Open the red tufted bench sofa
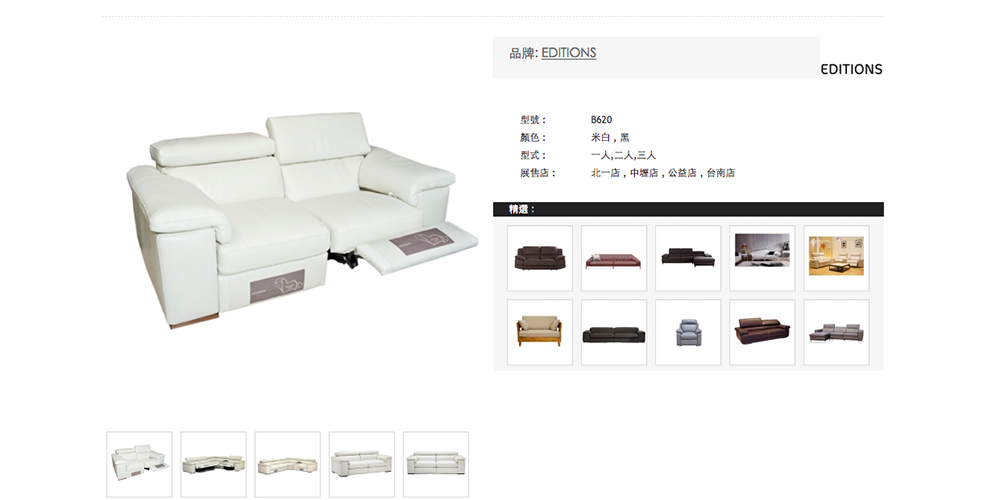The image size is (1000, 500). click(614, 258)
